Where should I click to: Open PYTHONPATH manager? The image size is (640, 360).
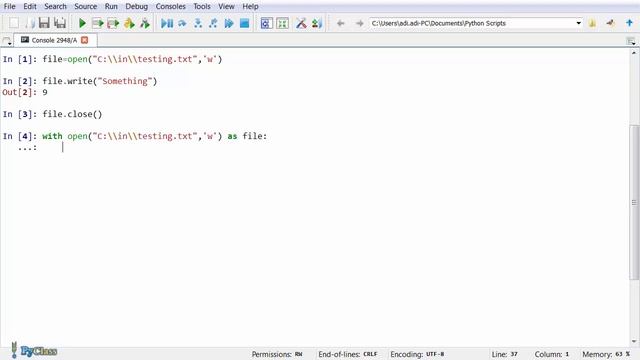pos(317,23)
